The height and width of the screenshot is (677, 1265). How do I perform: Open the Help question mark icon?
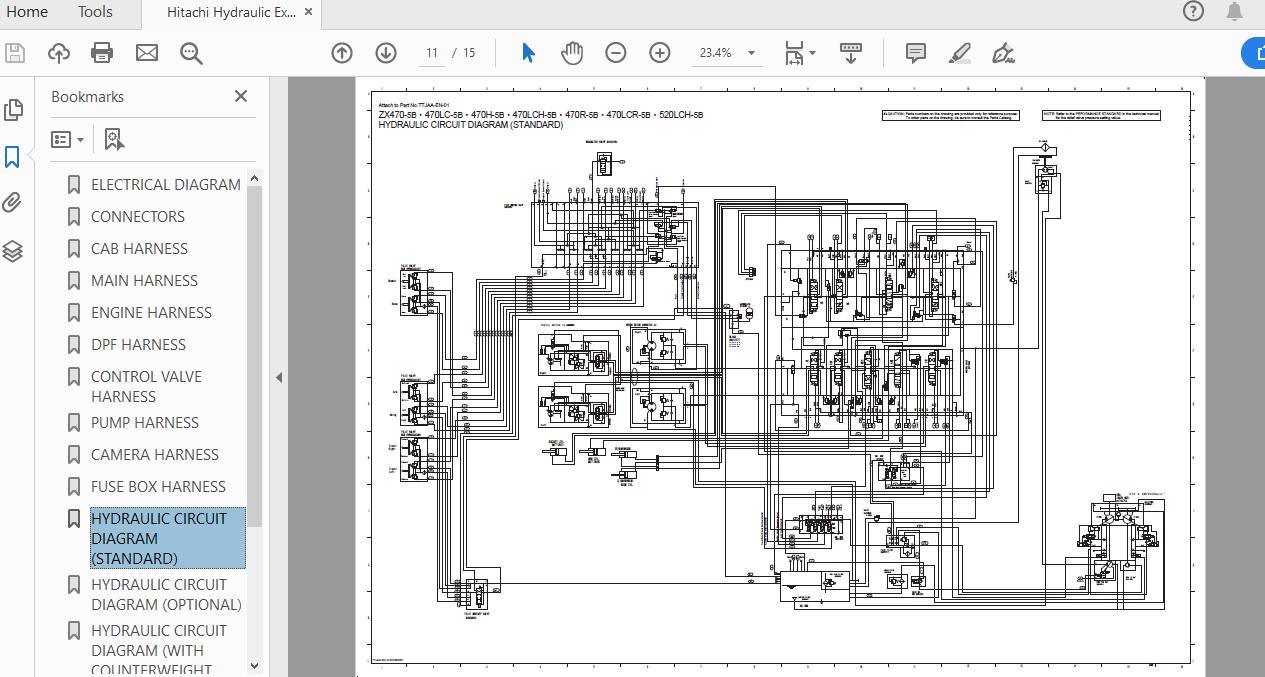[1193, 12]
